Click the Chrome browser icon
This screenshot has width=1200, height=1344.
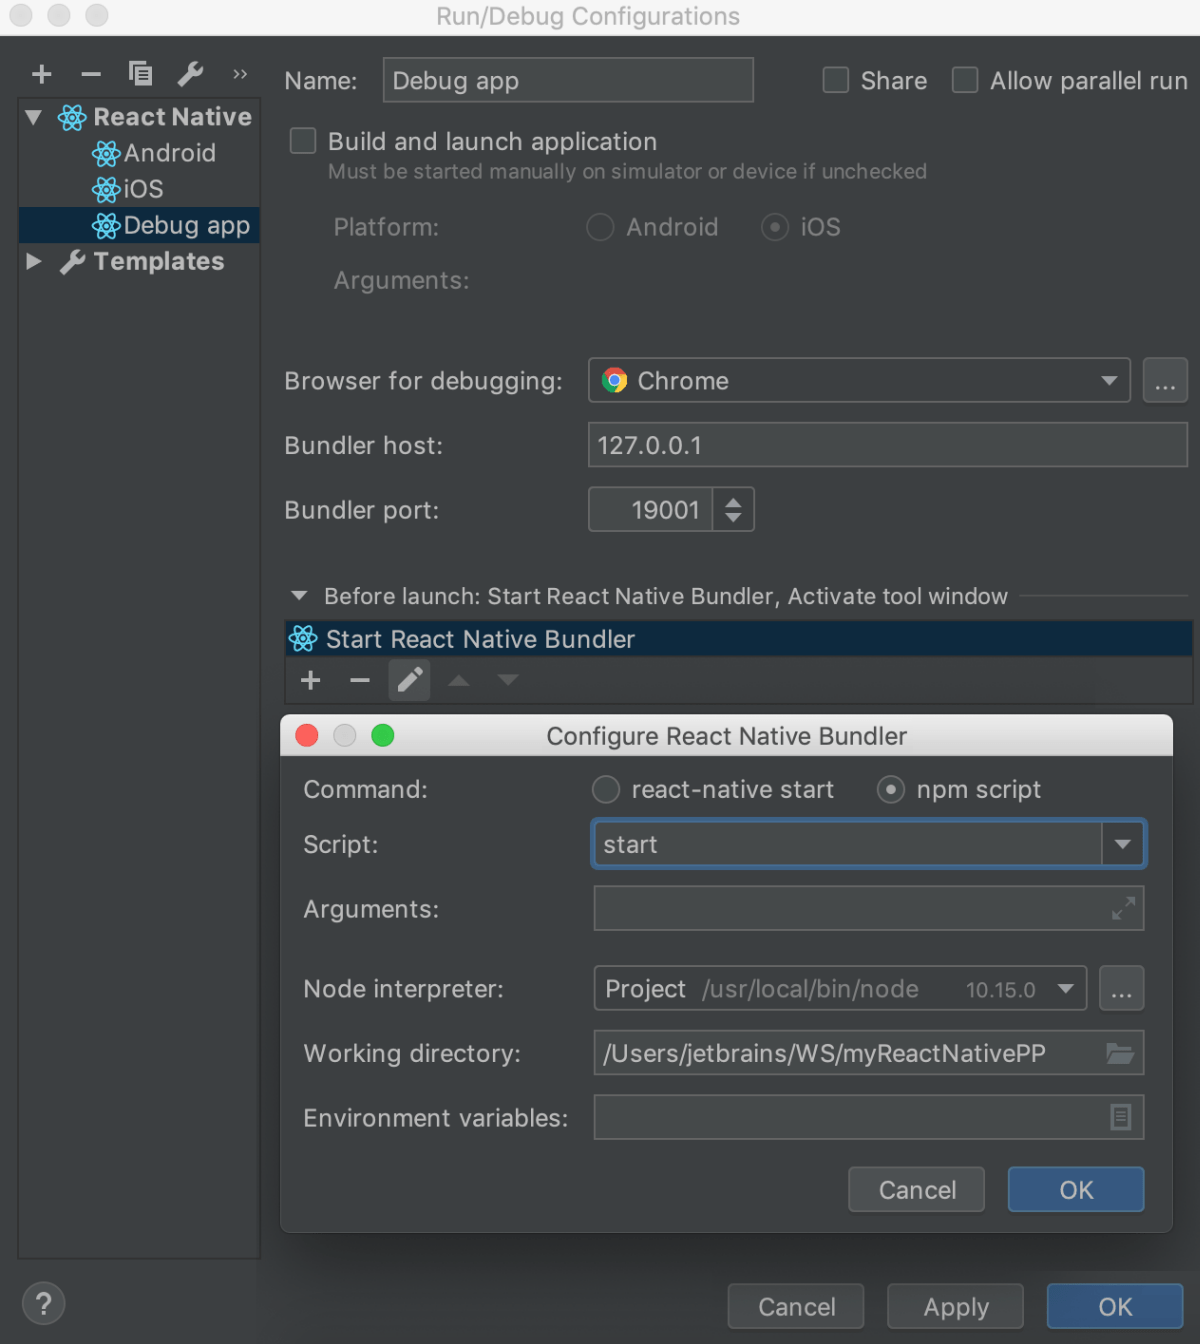pos(615,380)
